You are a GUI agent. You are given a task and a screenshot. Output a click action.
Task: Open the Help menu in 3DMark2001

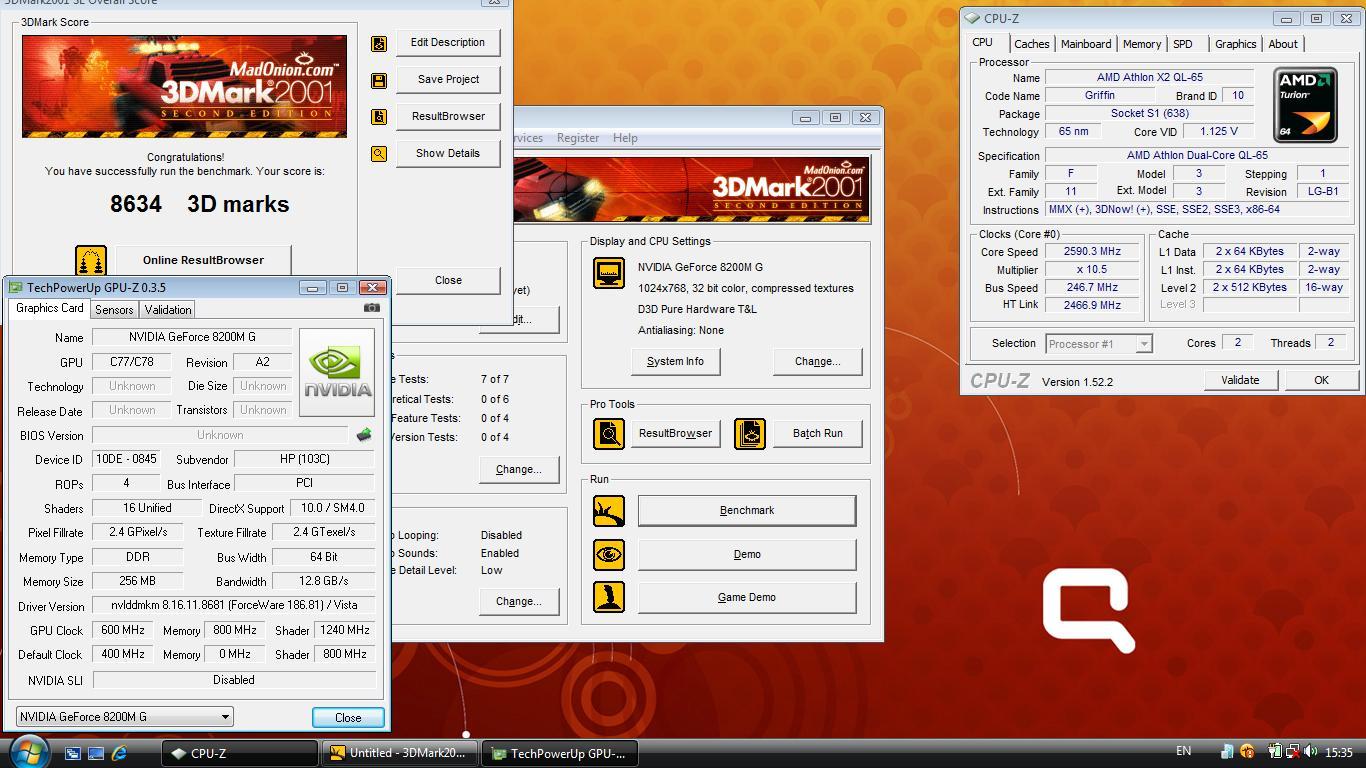point(625,138)
